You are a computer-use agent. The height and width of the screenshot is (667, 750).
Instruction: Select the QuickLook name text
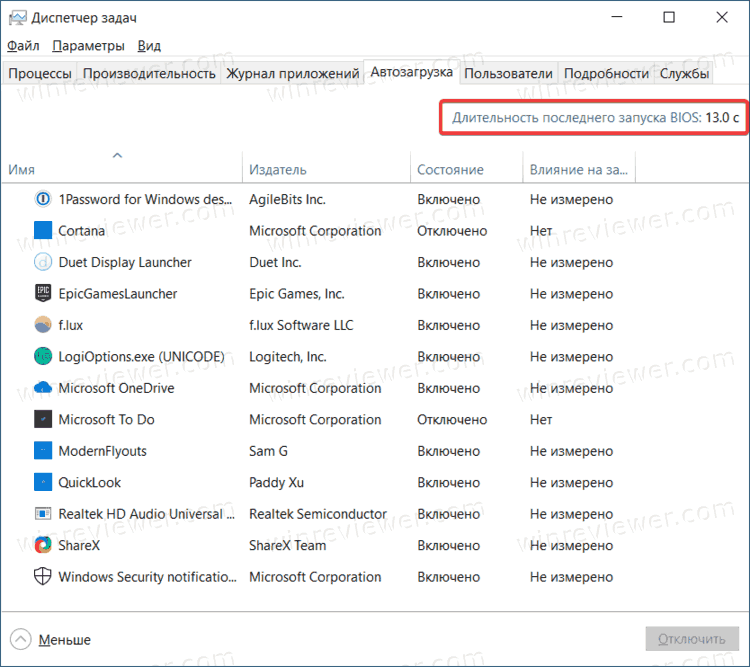(x=89, y=482)
